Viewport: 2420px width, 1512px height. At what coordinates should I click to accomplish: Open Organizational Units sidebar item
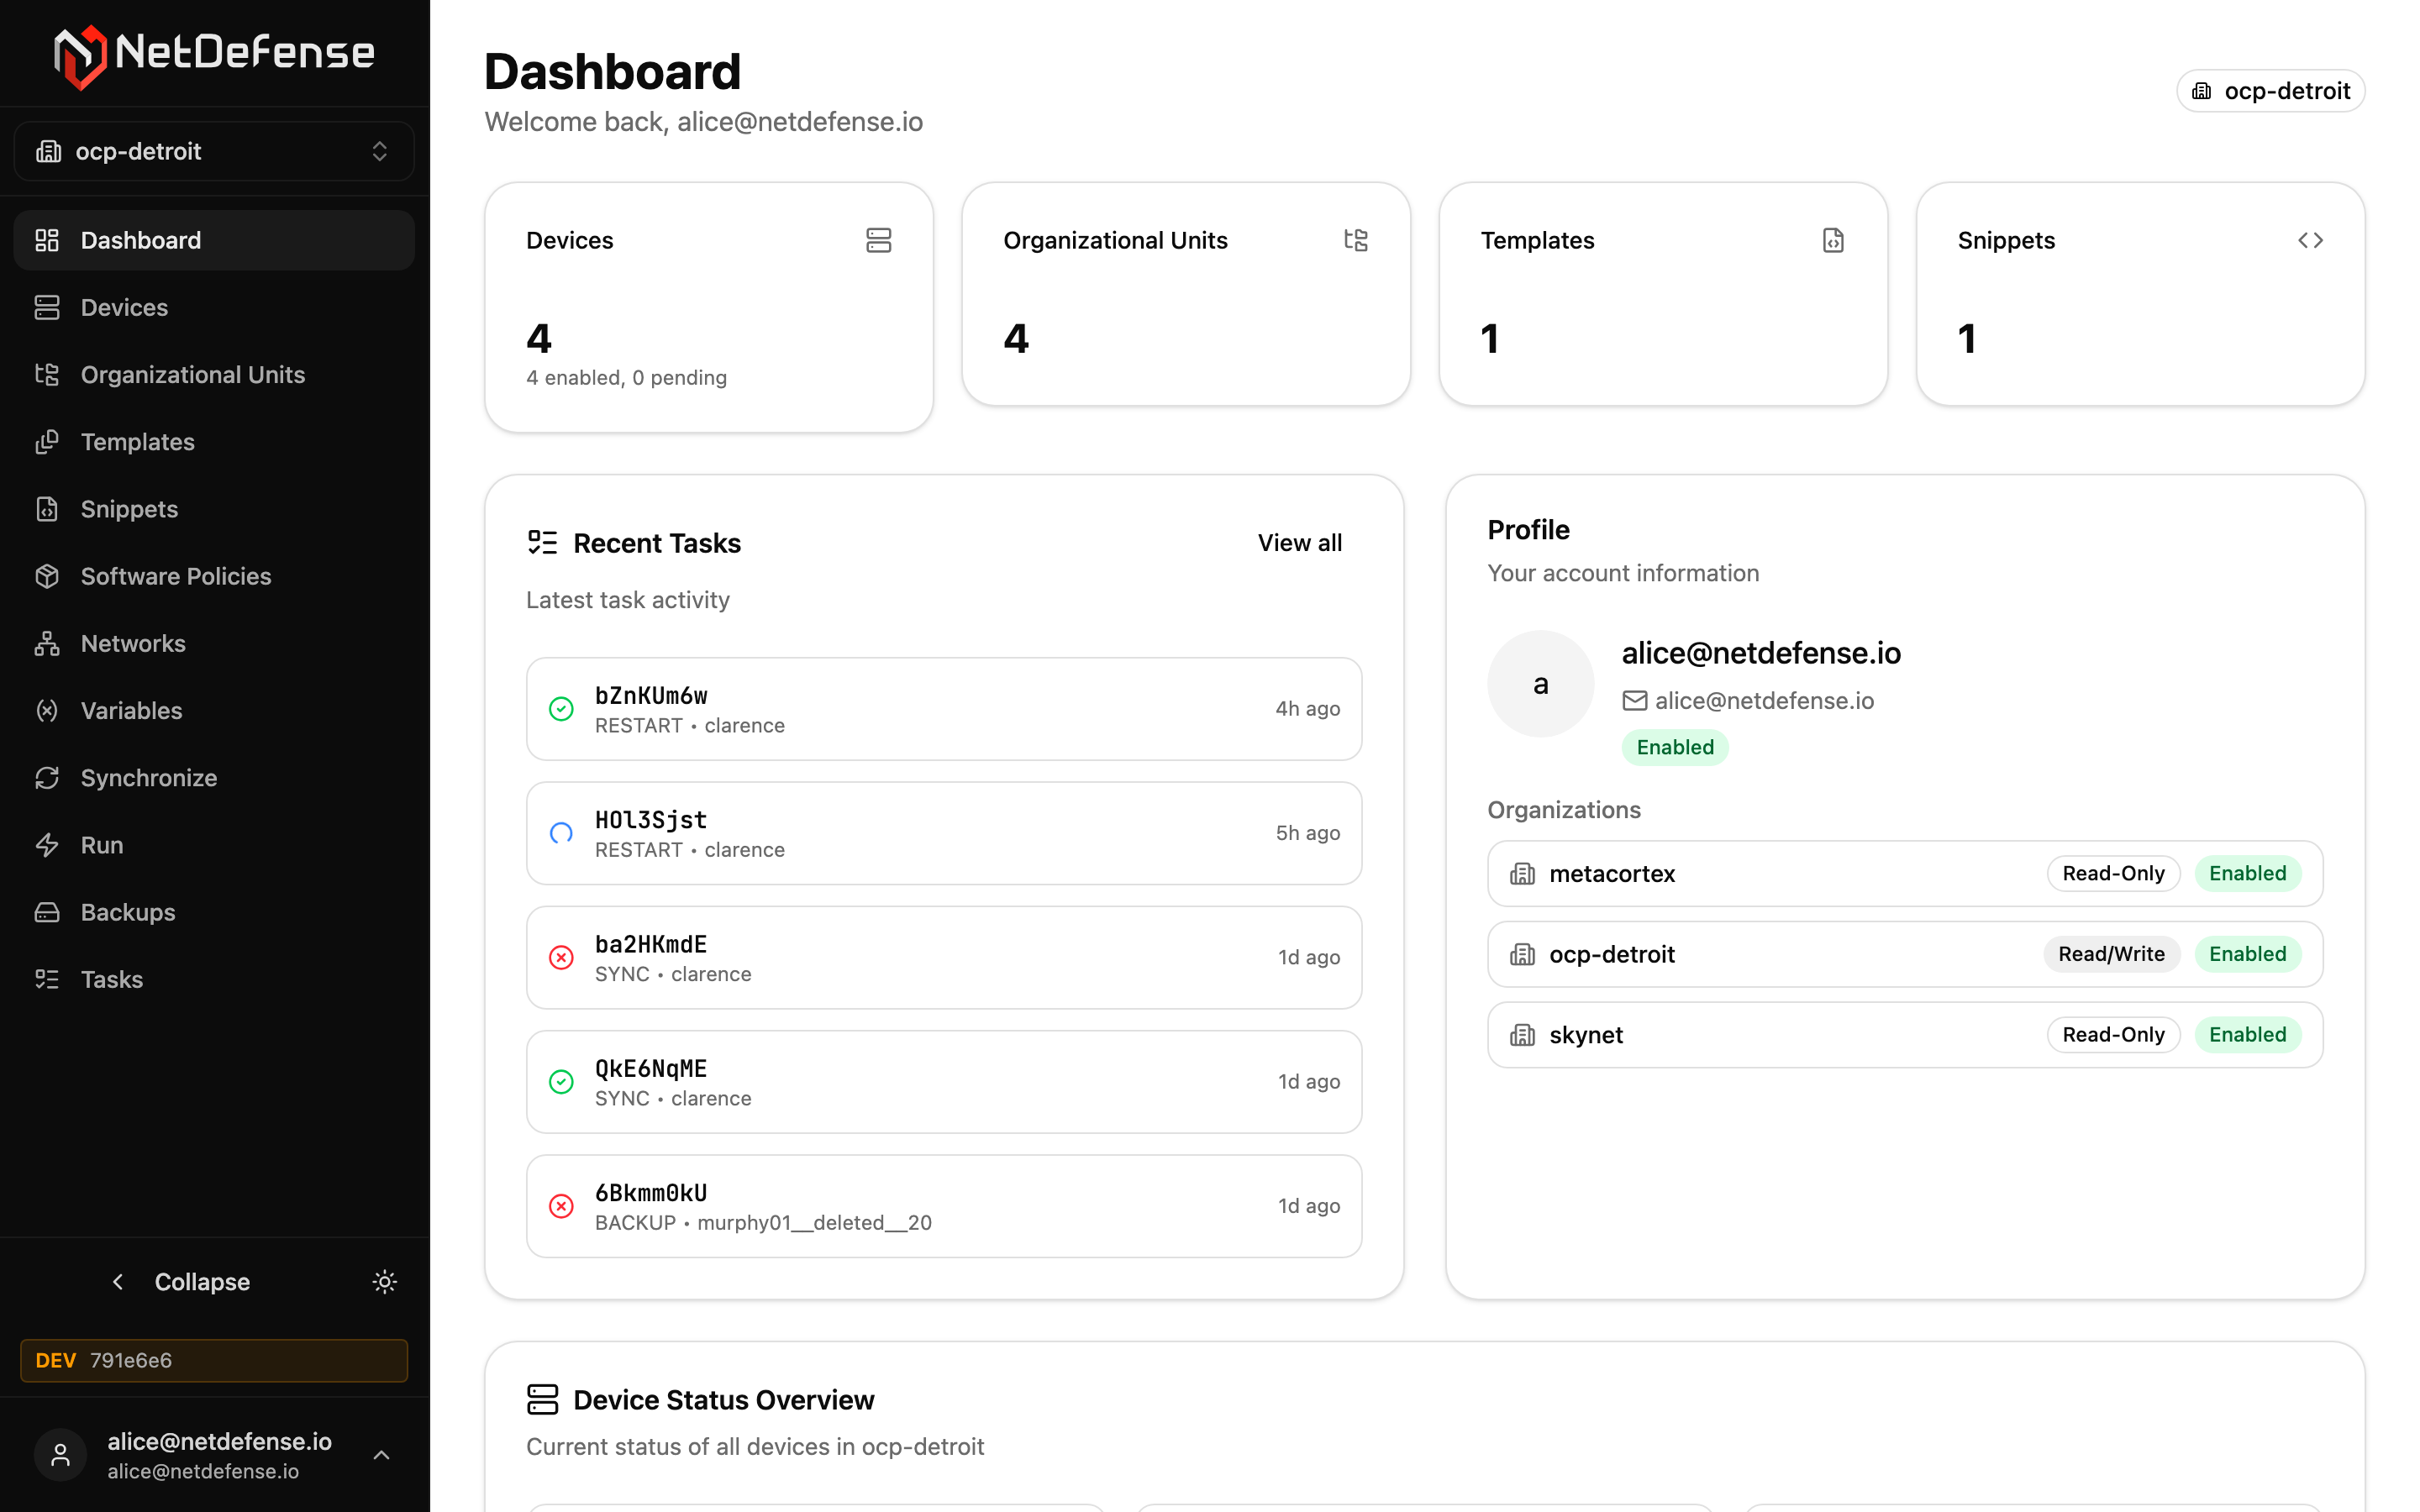point(214,374)
